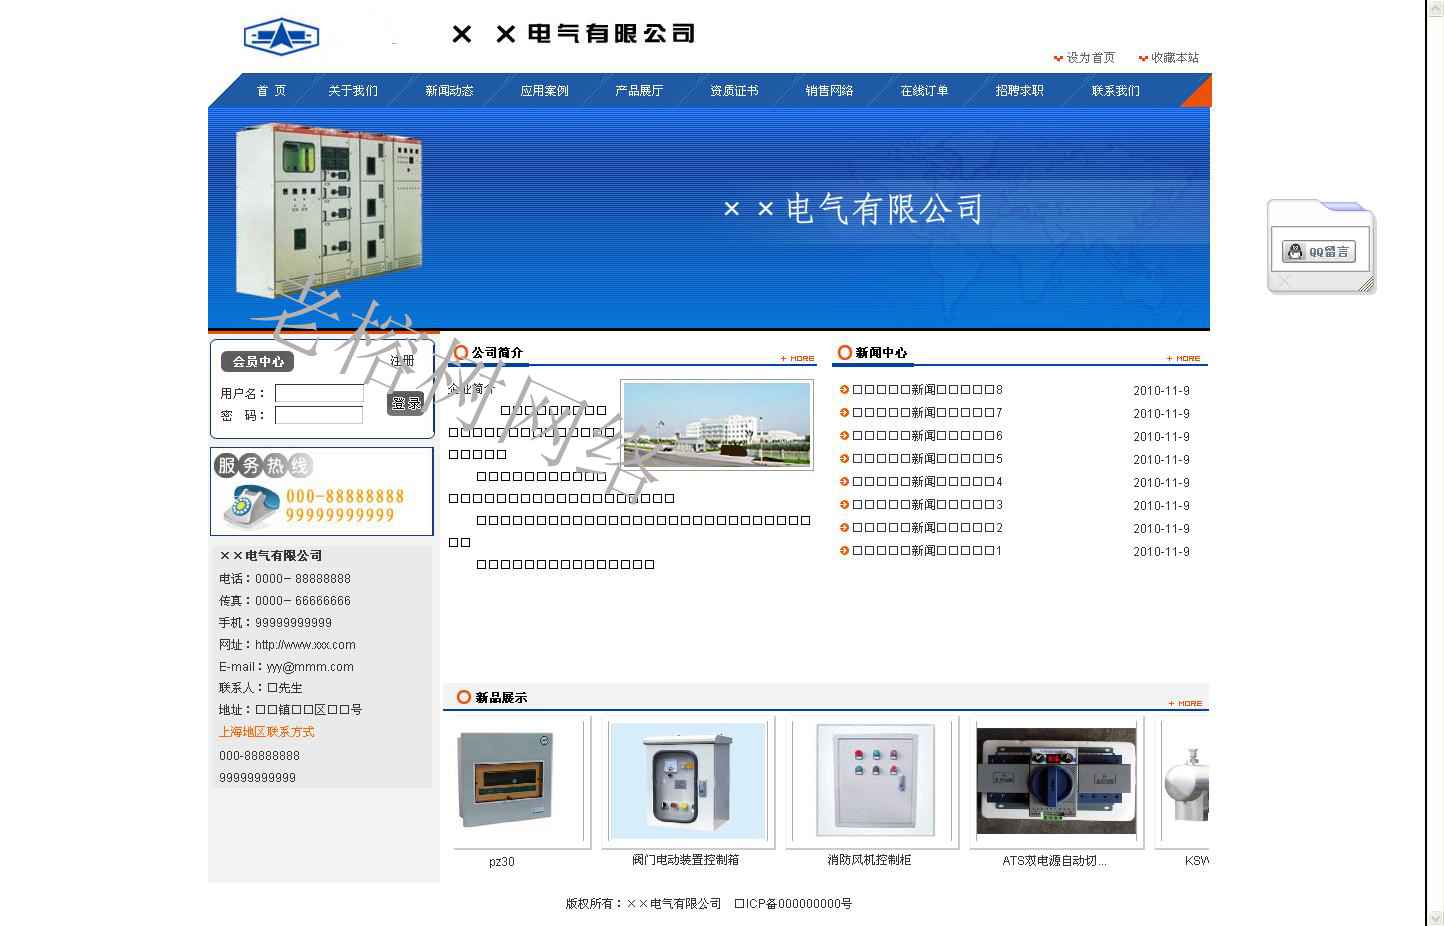Click the 新品展示 section header icon
Viewport: 1444px width, 926px height.
tap(464, 697)
